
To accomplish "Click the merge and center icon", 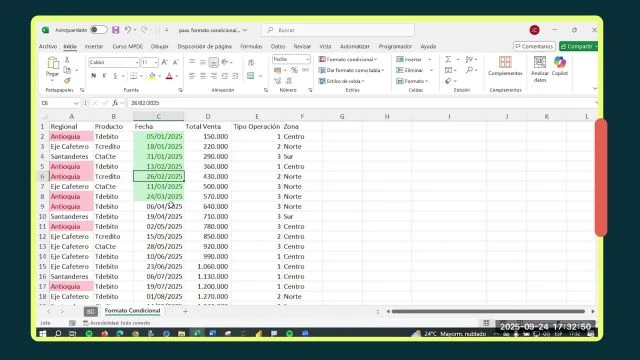I will [x=251, y=76].
